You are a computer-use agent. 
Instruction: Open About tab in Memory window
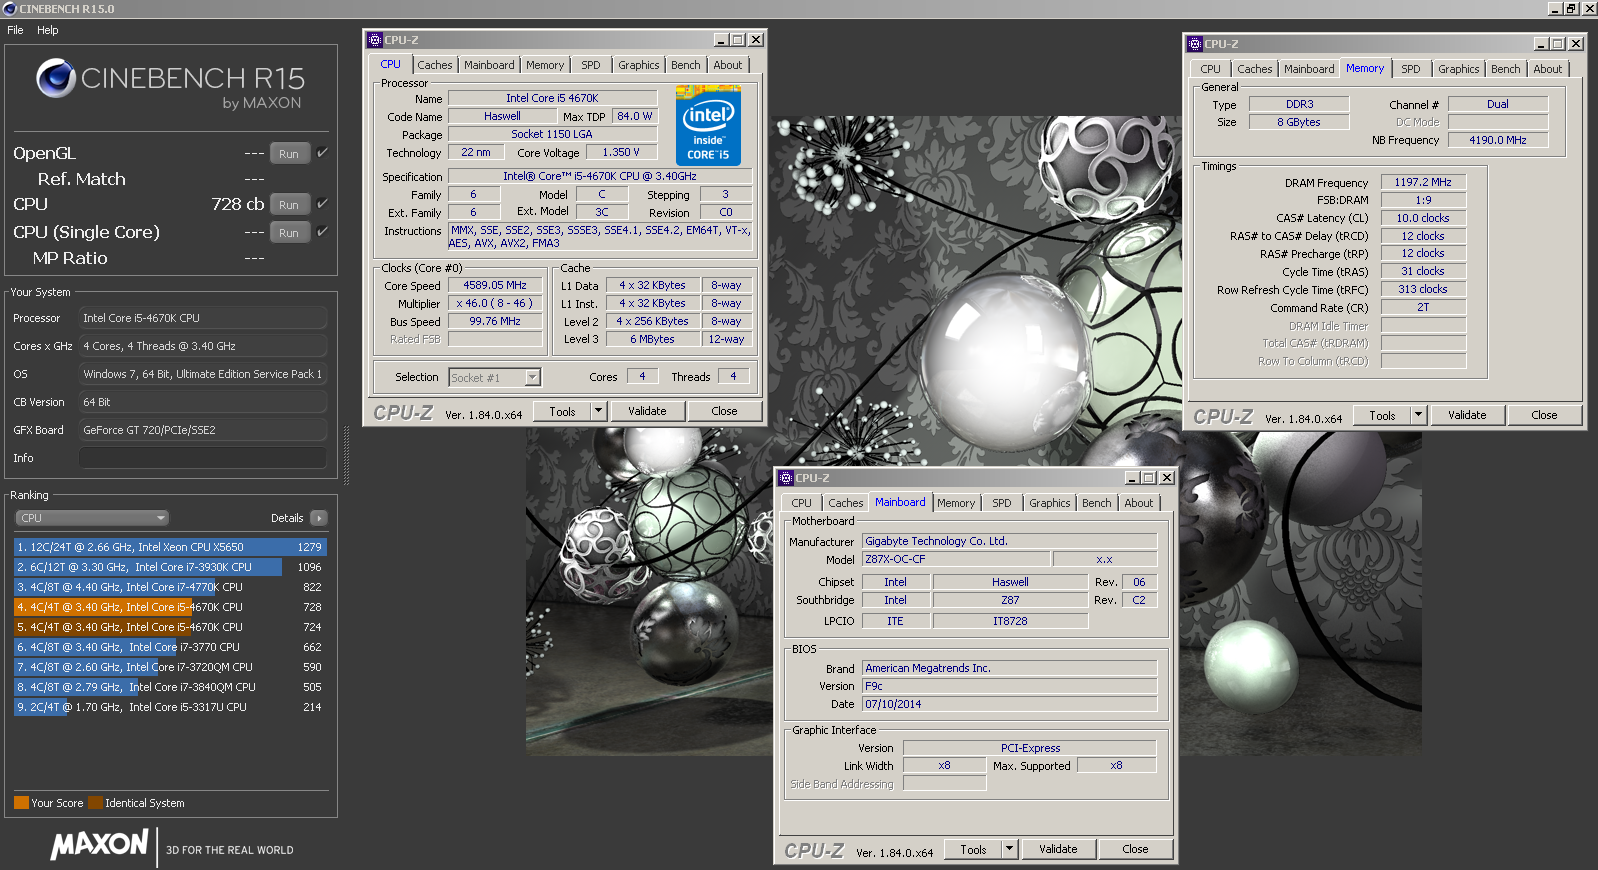(x=1548, y=69)
